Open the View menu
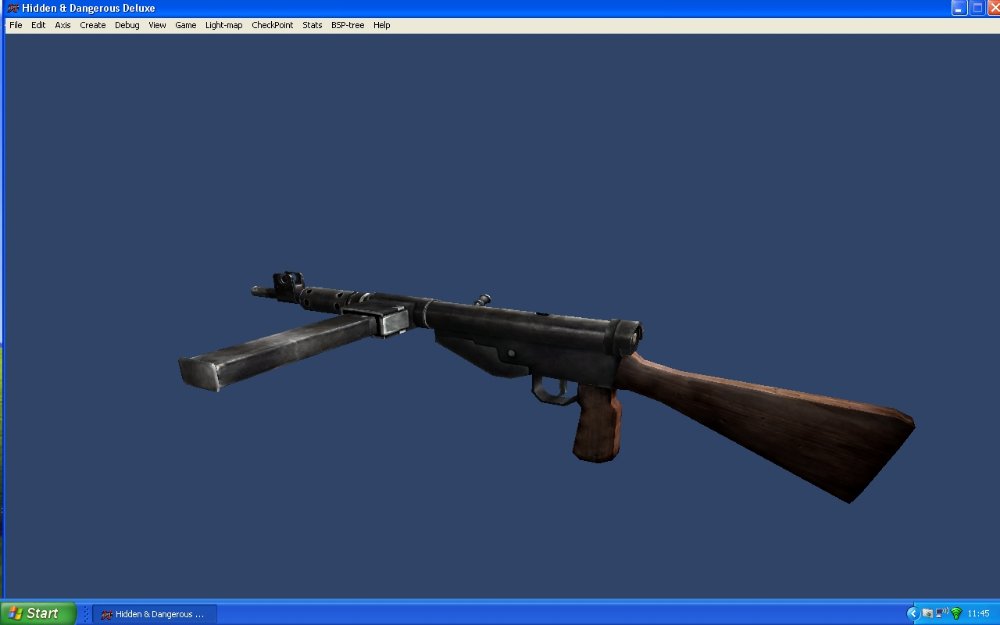Viewport: 1000px width, 625px height. [x=157, y=25]
